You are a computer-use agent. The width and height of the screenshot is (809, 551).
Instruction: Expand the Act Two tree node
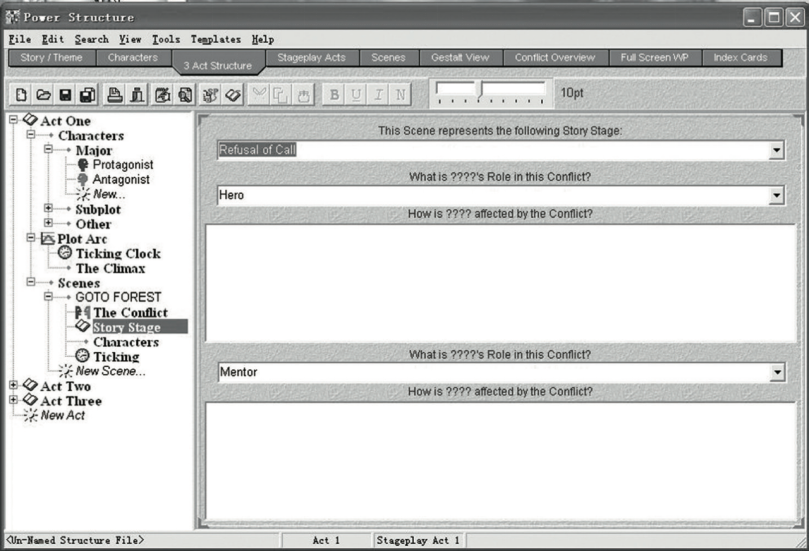tap(14, 385)
